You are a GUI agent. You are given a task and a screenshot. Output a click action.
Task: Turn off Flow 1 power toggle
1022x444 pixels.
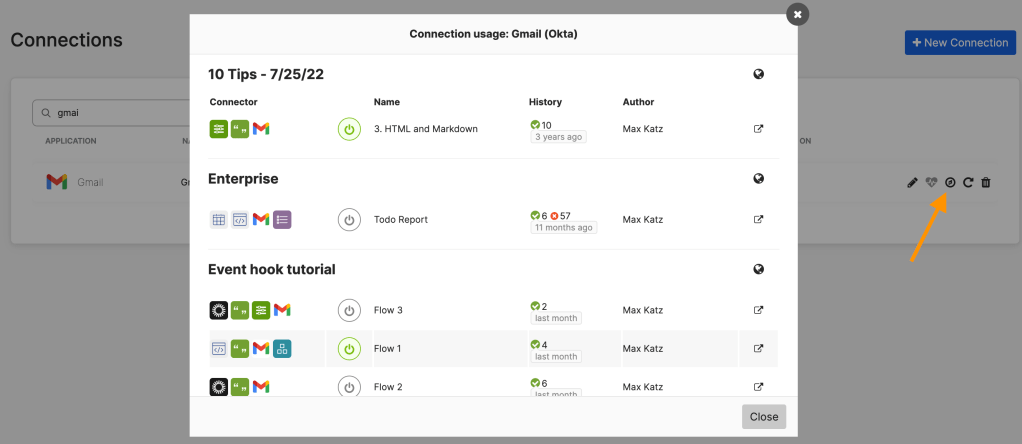(349, 349)
